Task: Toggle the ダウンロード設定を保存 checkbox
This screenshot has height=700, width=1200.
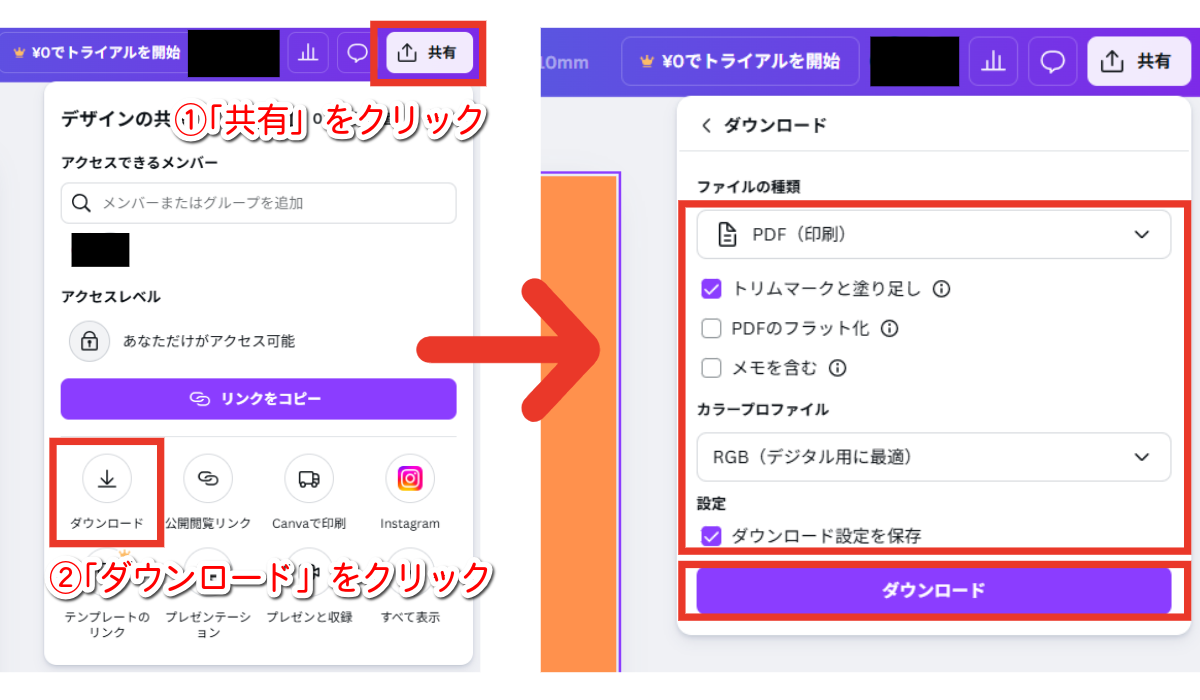Action: point(712,536)
